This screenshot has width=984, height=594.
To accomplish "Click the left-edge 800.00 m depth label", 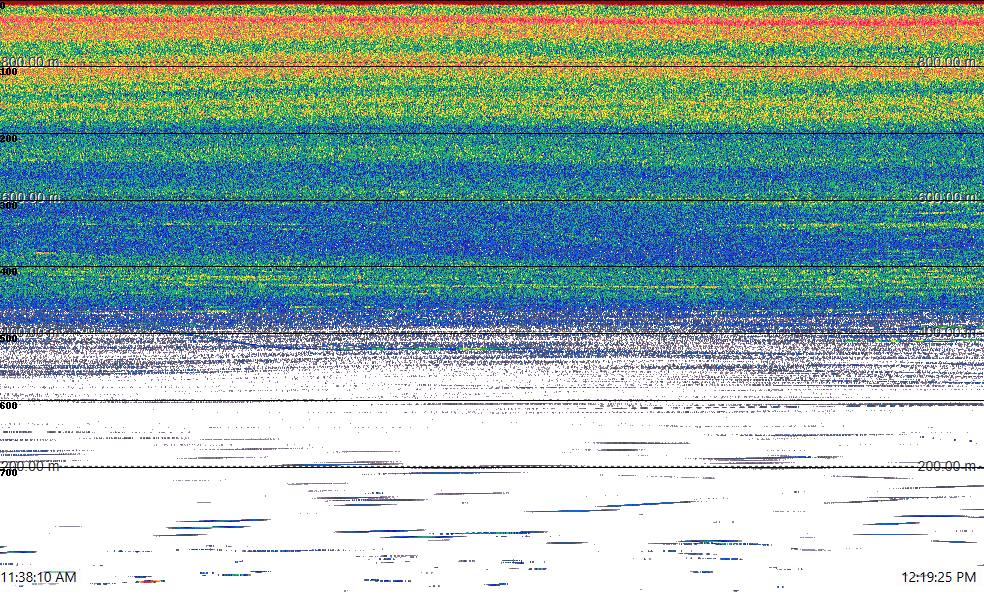I will coord(30,61).
